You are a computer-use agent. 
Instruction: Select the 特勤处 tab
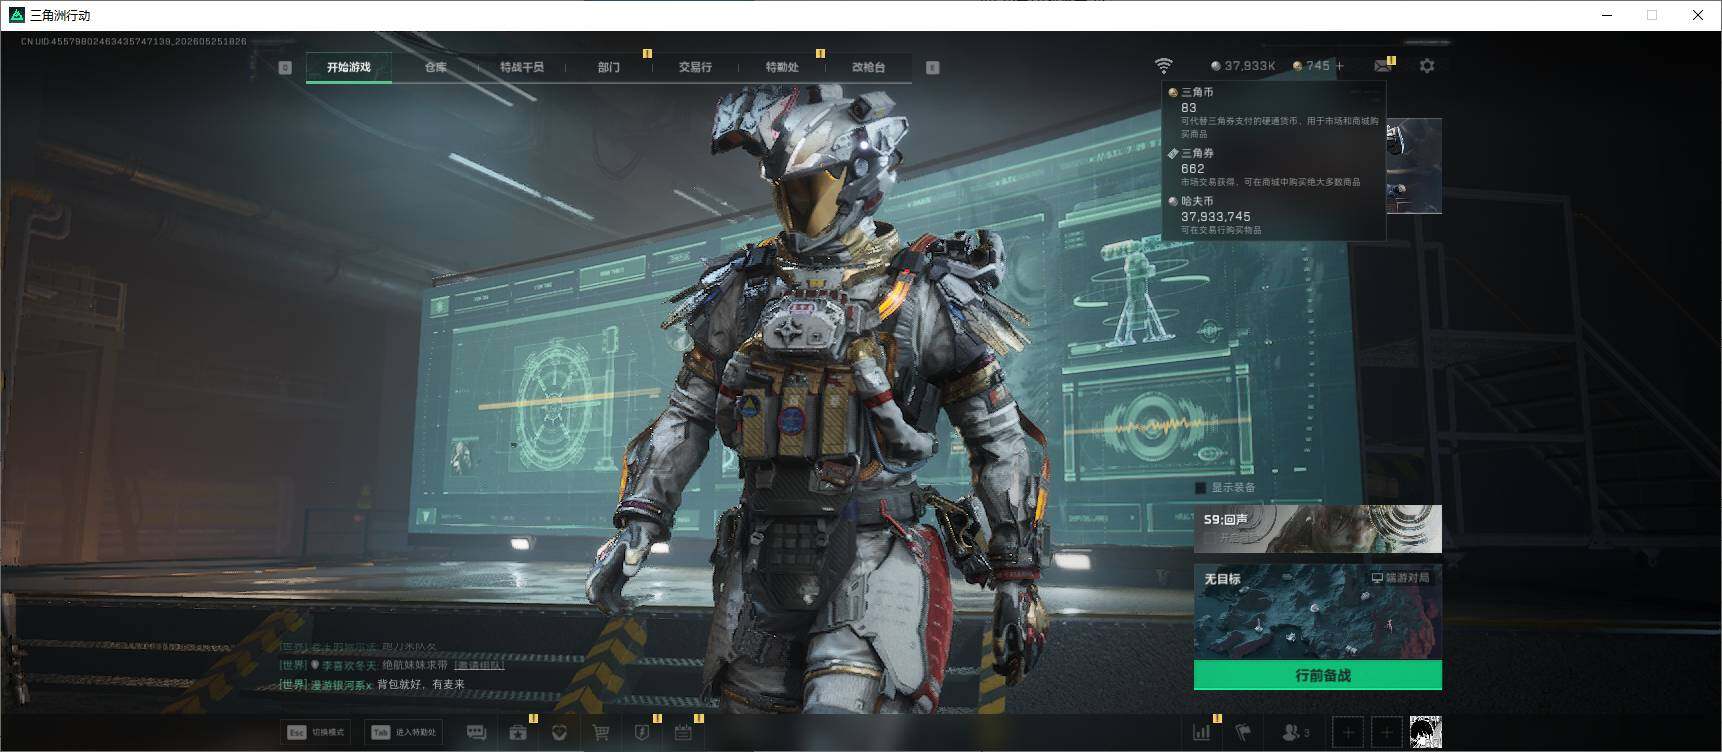(782, 67)
